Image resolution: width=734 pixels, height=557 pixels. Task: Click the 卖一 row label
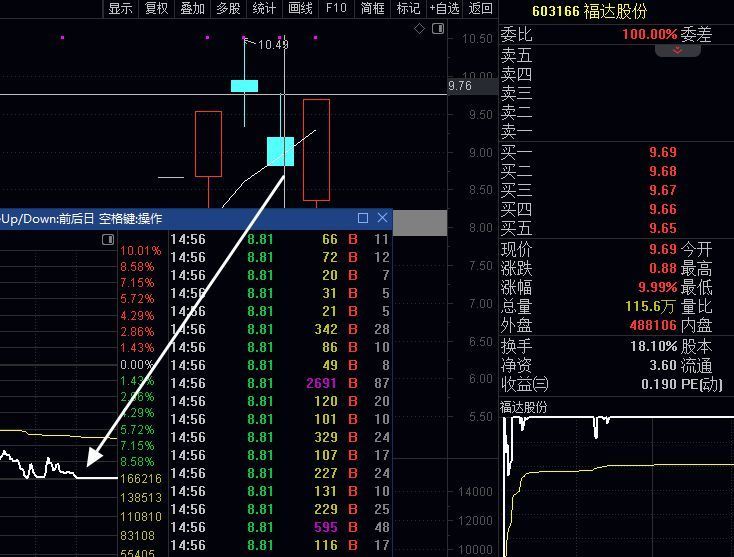pos(516,132)
